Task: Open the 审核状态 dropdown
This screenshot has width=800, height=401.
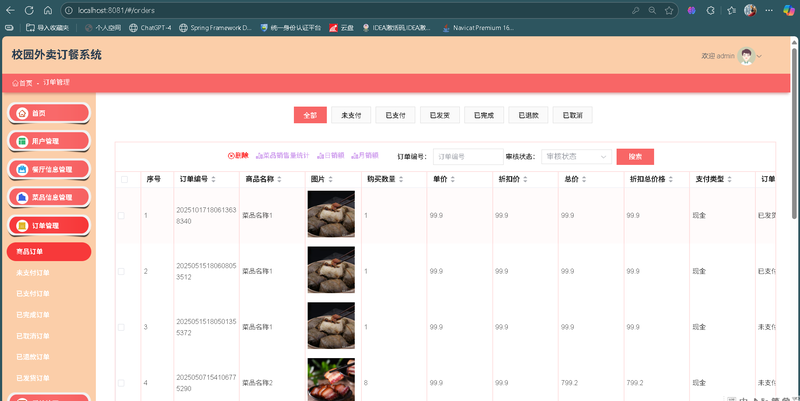Action: tap(576, 156)
